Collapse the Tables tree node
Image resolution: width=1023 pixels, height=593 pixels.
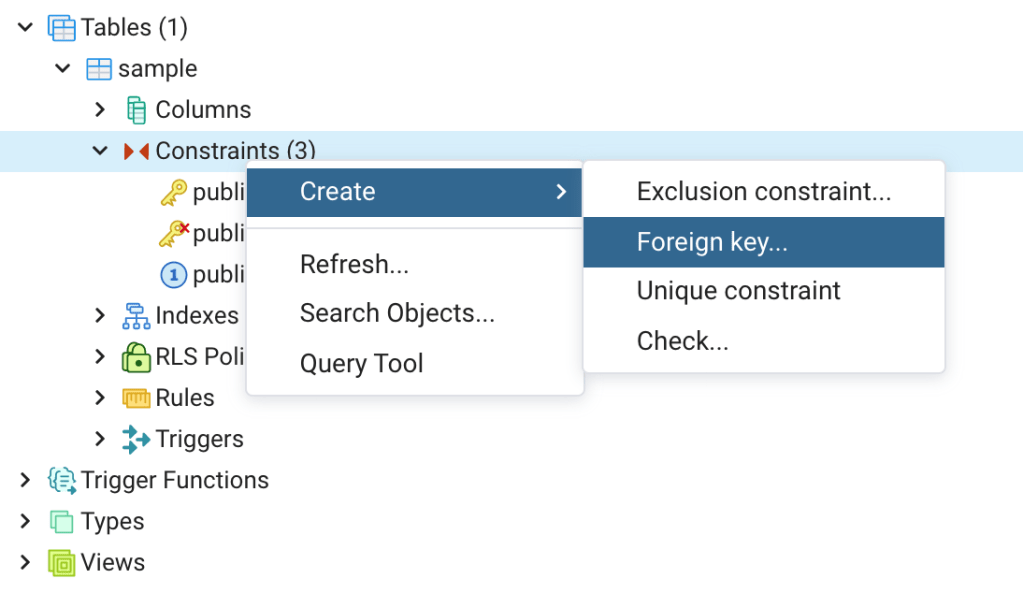point(25,28)
